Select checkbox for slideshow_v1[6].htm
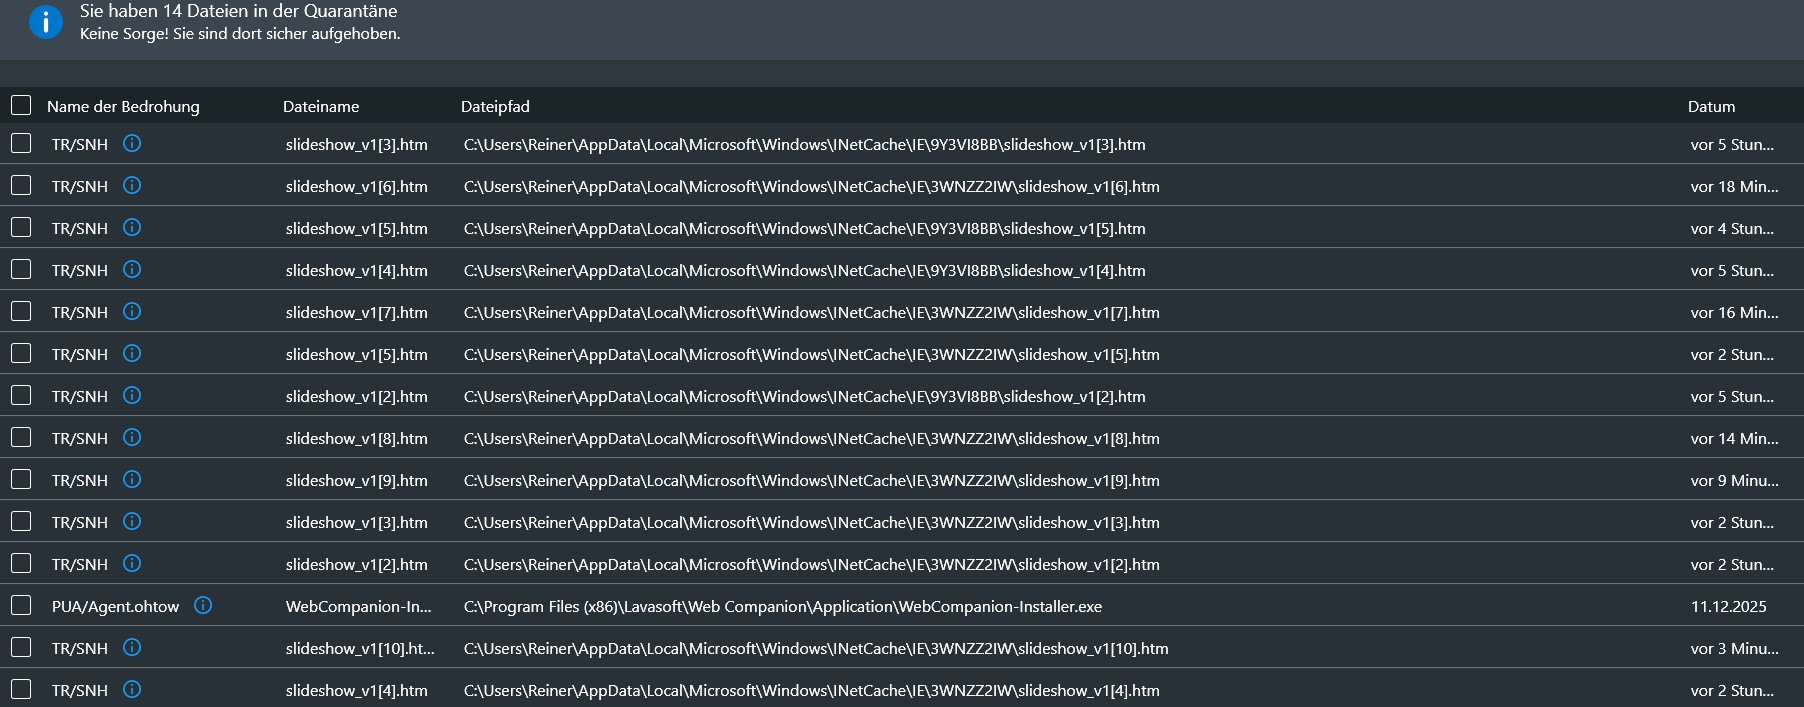The image size is (1804, 707). click(x=21, y=185)
